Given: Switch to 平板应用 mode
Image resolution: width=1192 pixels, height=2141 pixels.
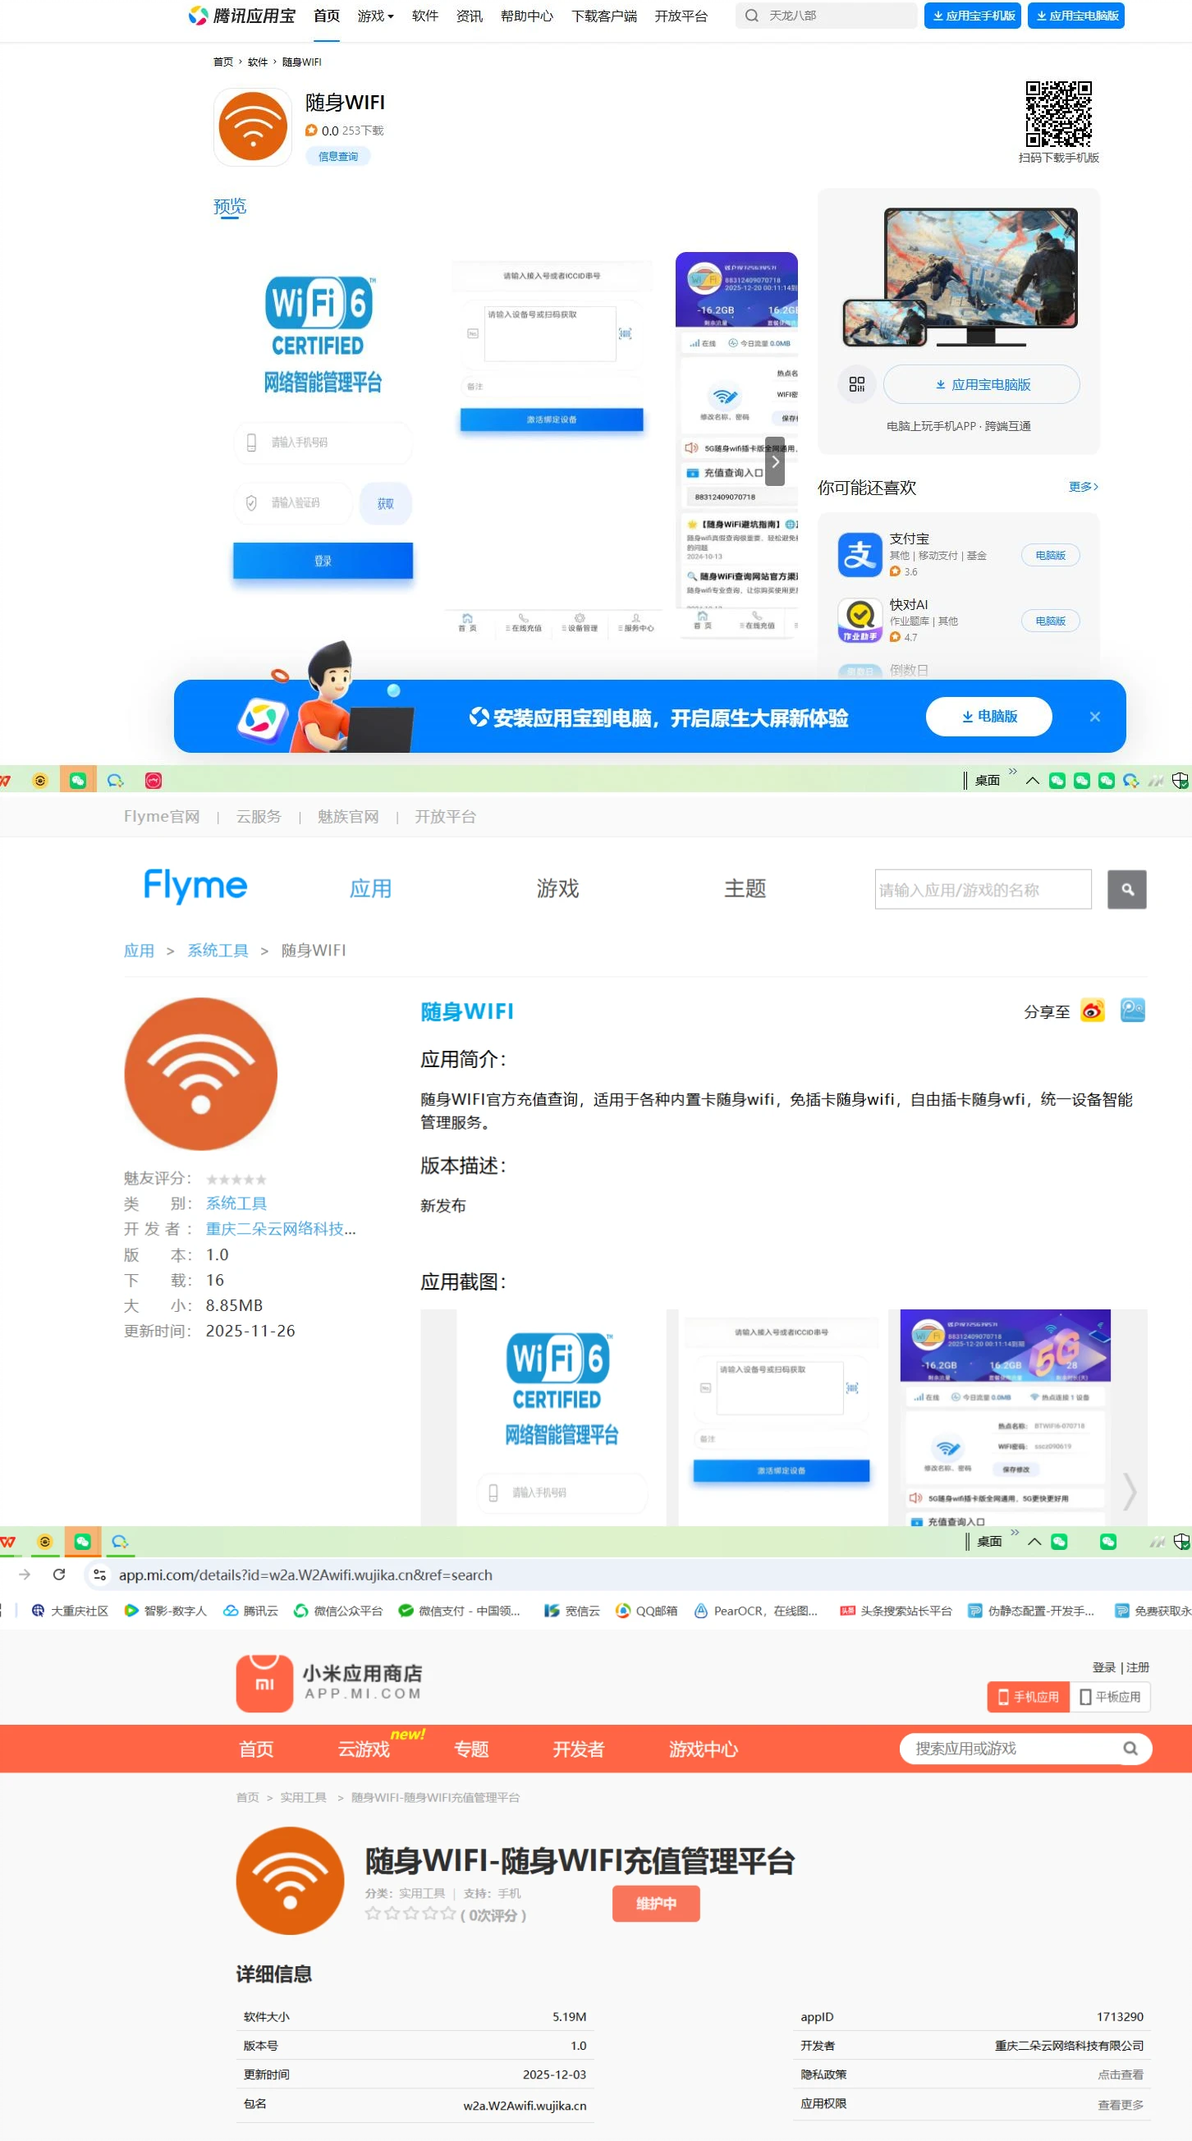Looking at the screenshot, I should click(x=1110, y=1696).
